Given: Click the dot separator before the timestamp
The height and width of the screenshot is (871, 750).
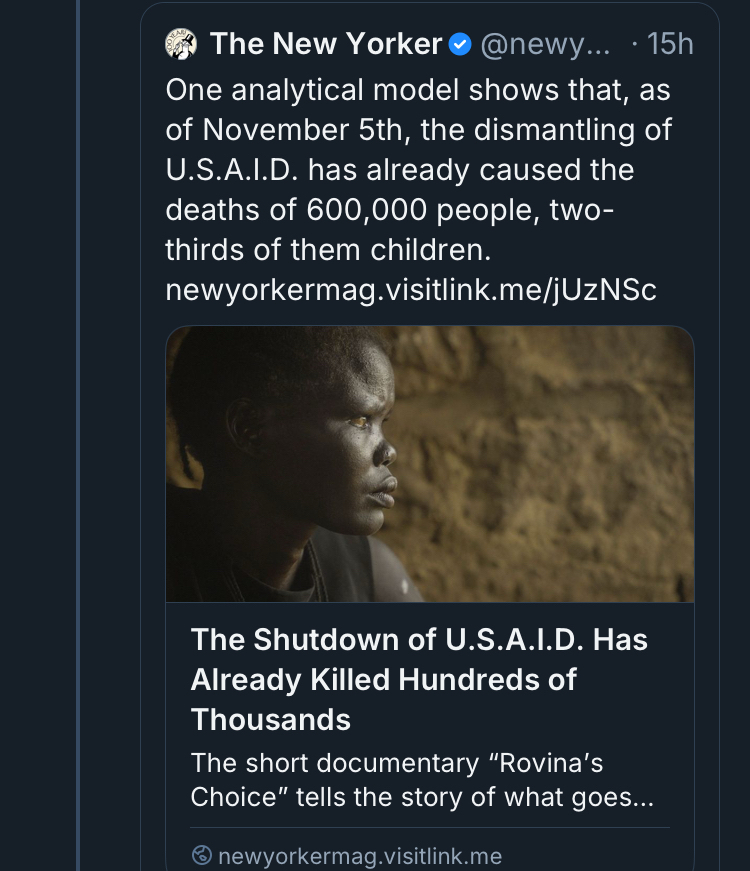Looking at the screenshot, I should tap(635, 45).
